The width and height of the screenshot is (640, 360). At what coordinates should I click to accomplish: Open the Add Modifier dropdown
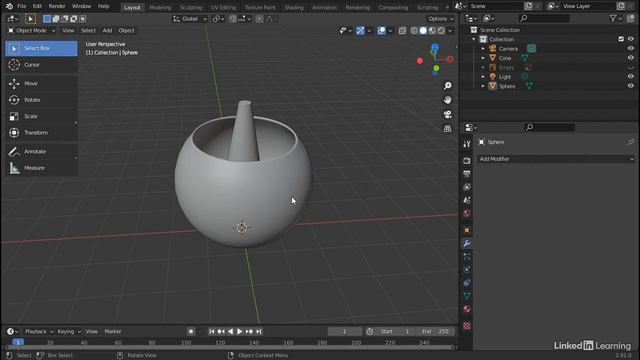point(556,159)
